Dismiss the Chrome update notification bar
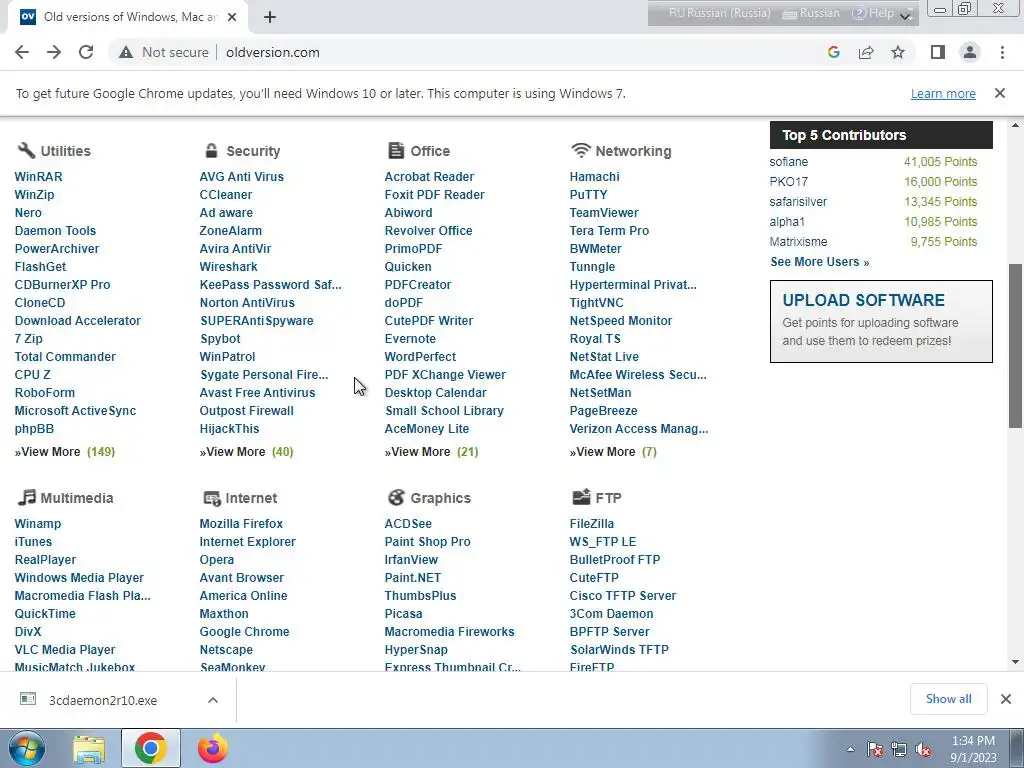Viewport: 1024px width, 768px height. (1000, 93)
